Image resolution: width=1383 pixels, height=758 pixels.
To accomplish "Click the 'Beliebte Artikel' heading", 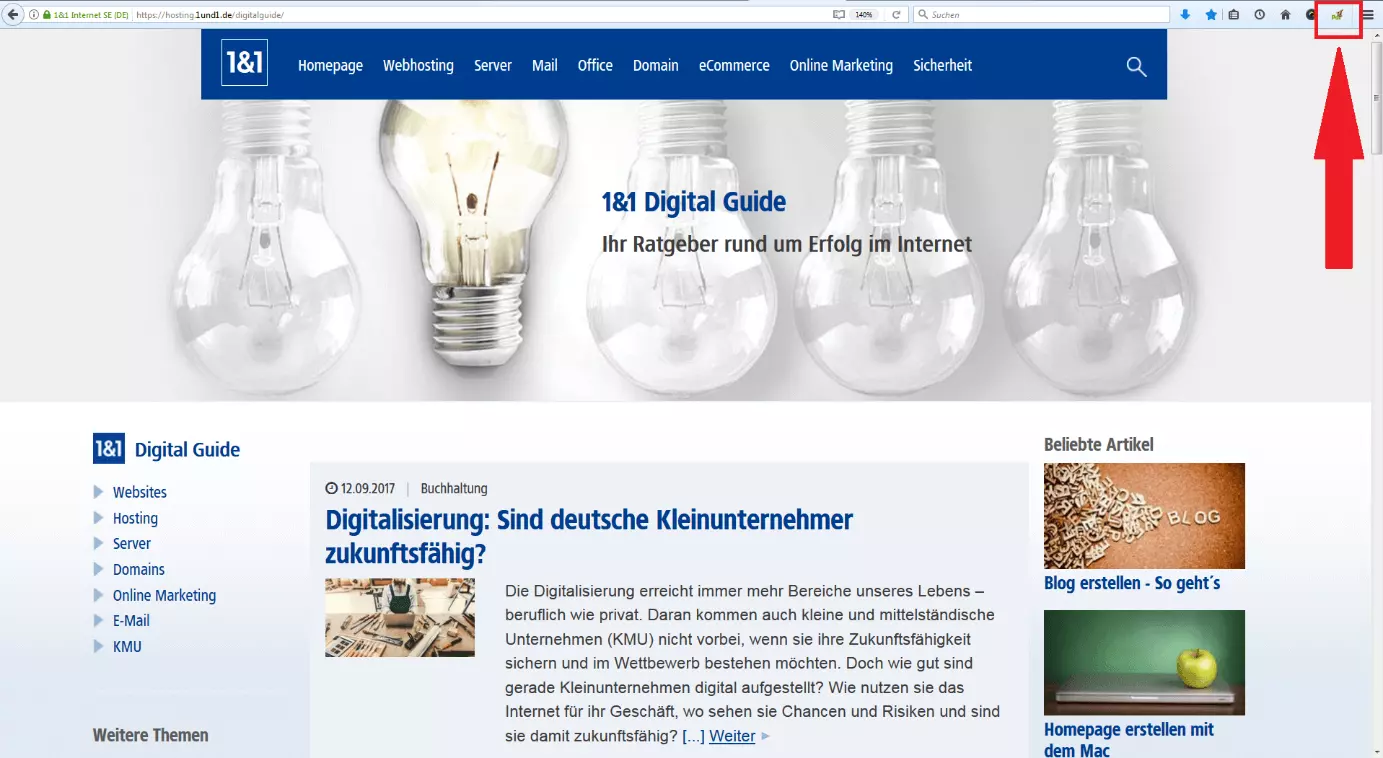I will tap(1099, 444).
